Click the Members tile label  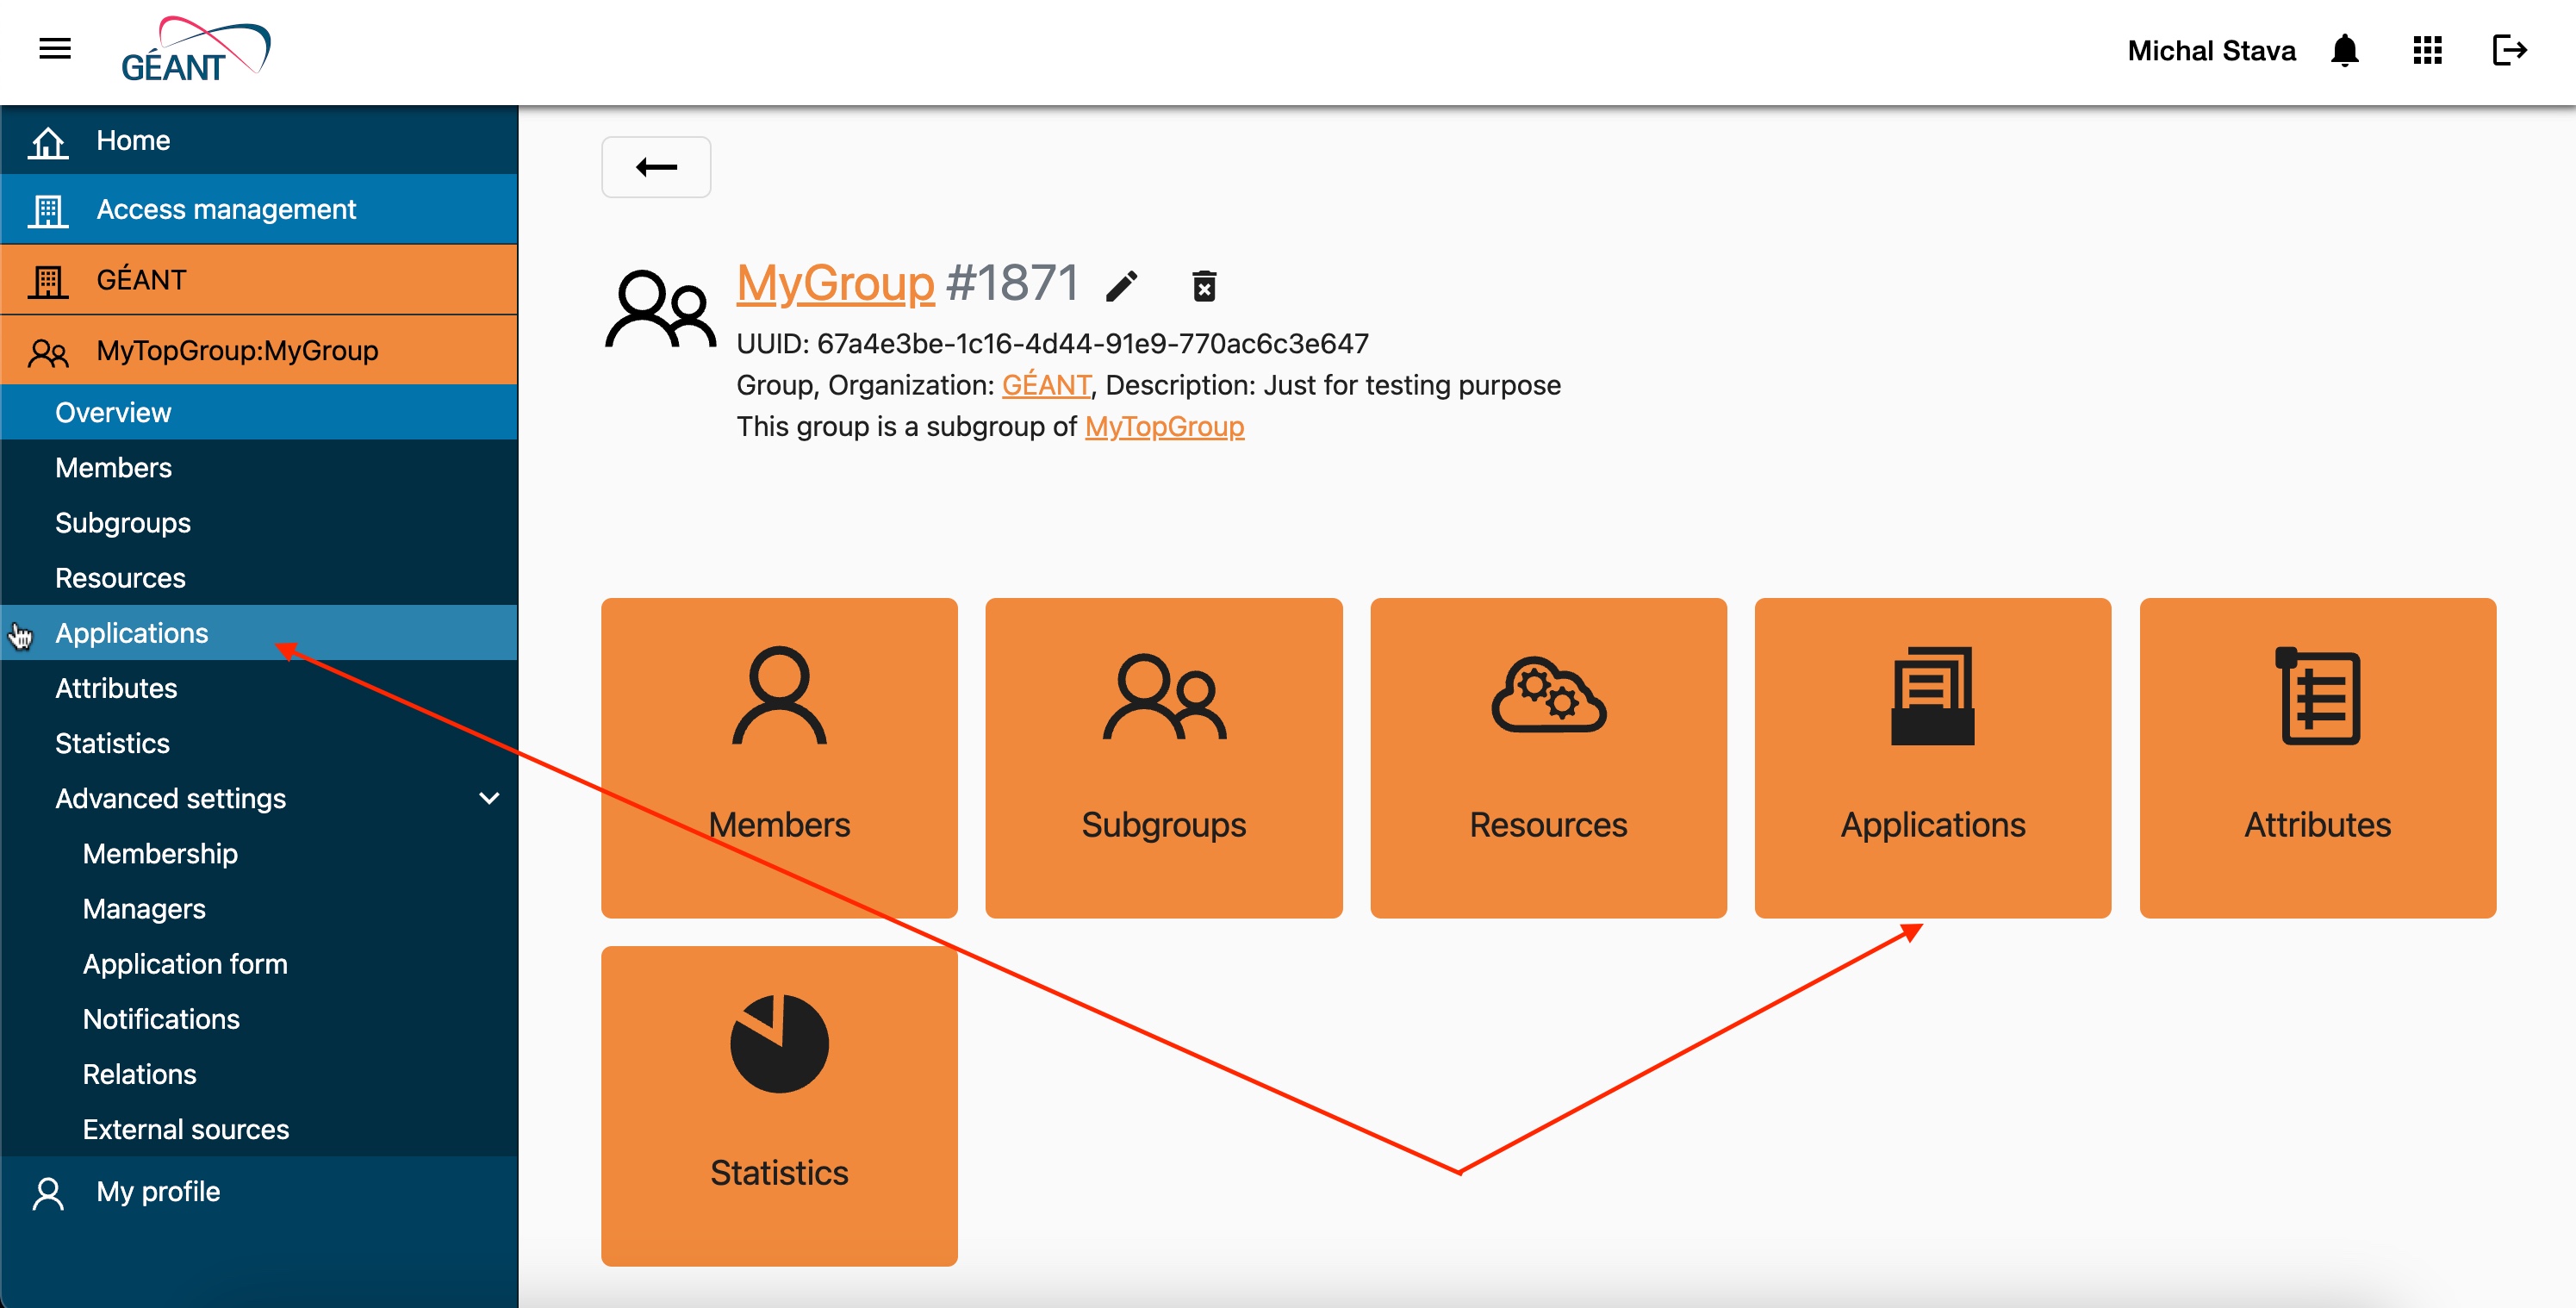pos(779,824)
